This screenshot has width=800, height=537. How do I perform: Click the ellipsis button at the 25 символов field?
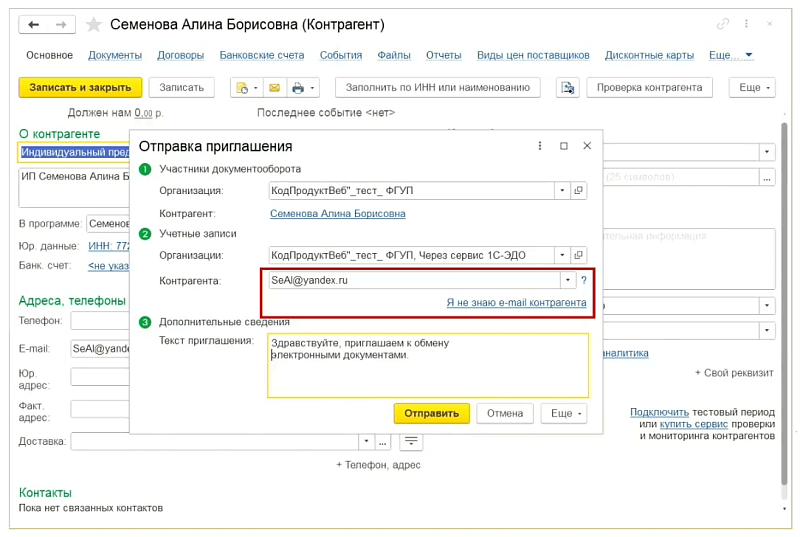click(x=767, y=177)
